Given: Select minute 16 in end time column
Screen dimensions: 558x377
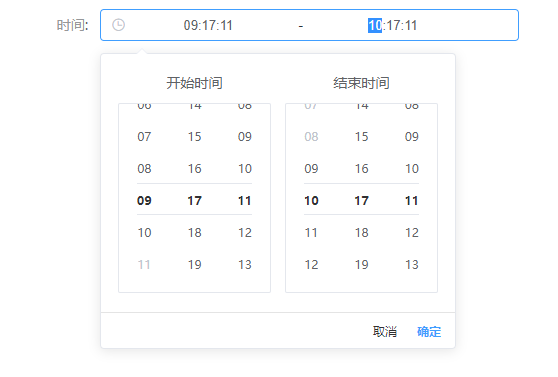Looking at the screenshot, I should tap(362, 168).
